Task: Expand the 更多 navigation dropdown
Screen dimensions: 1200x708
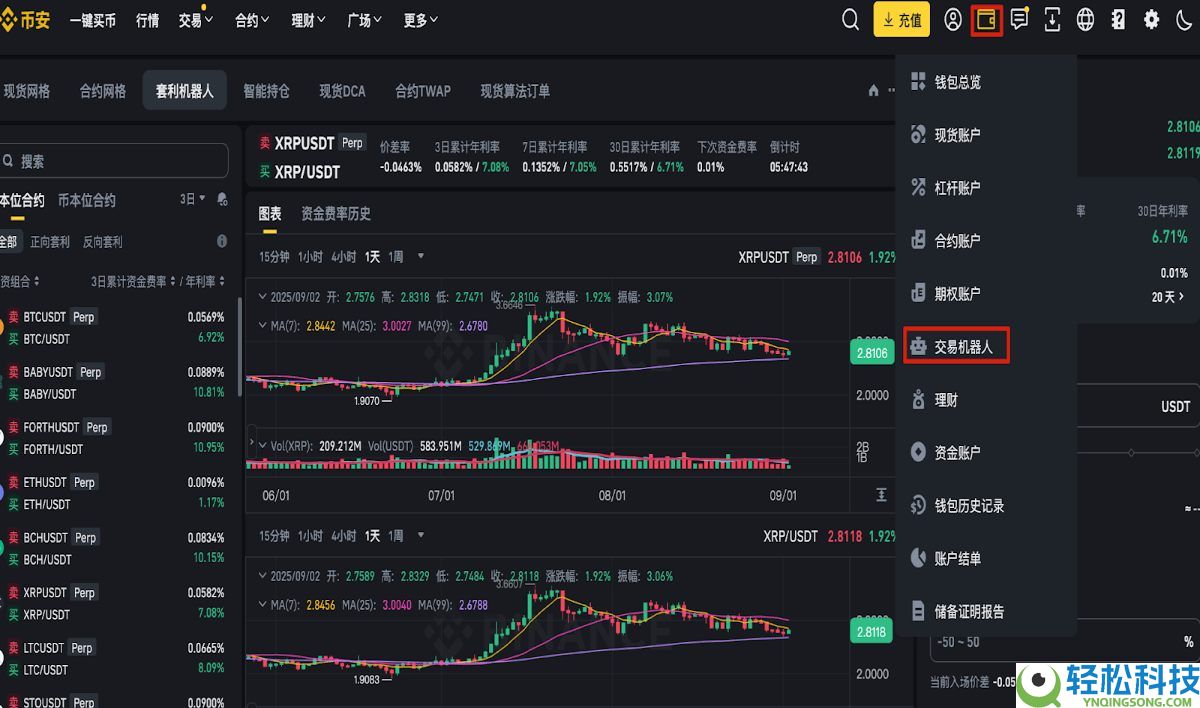Action: click(420, 19)
